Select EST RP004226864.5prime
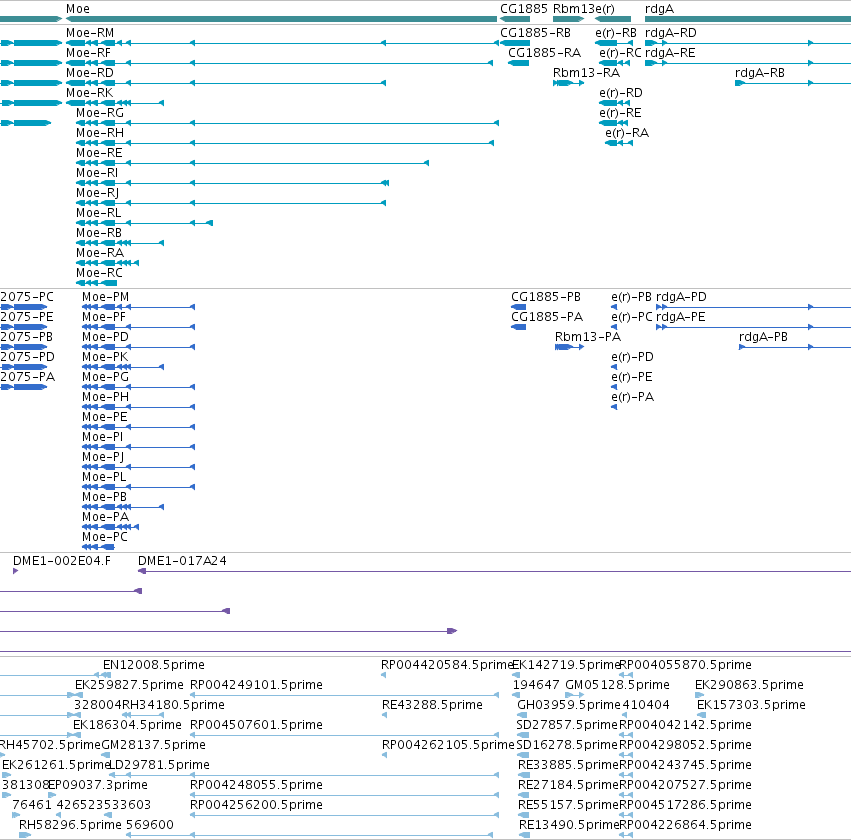This screenshot has width=851, height=840. pyautogui.click(x=685, y=825)
